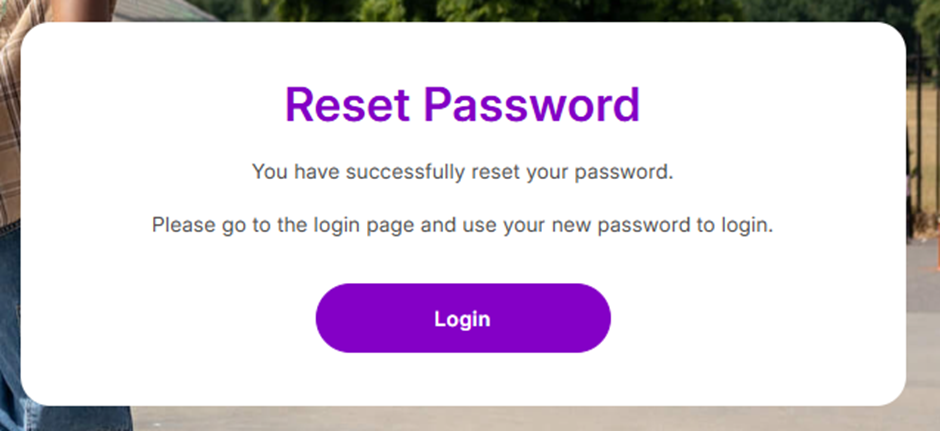This screenshot has width=940, height=431.
Task: Click the "Please go to the login page" line
Action: (462, 225)
